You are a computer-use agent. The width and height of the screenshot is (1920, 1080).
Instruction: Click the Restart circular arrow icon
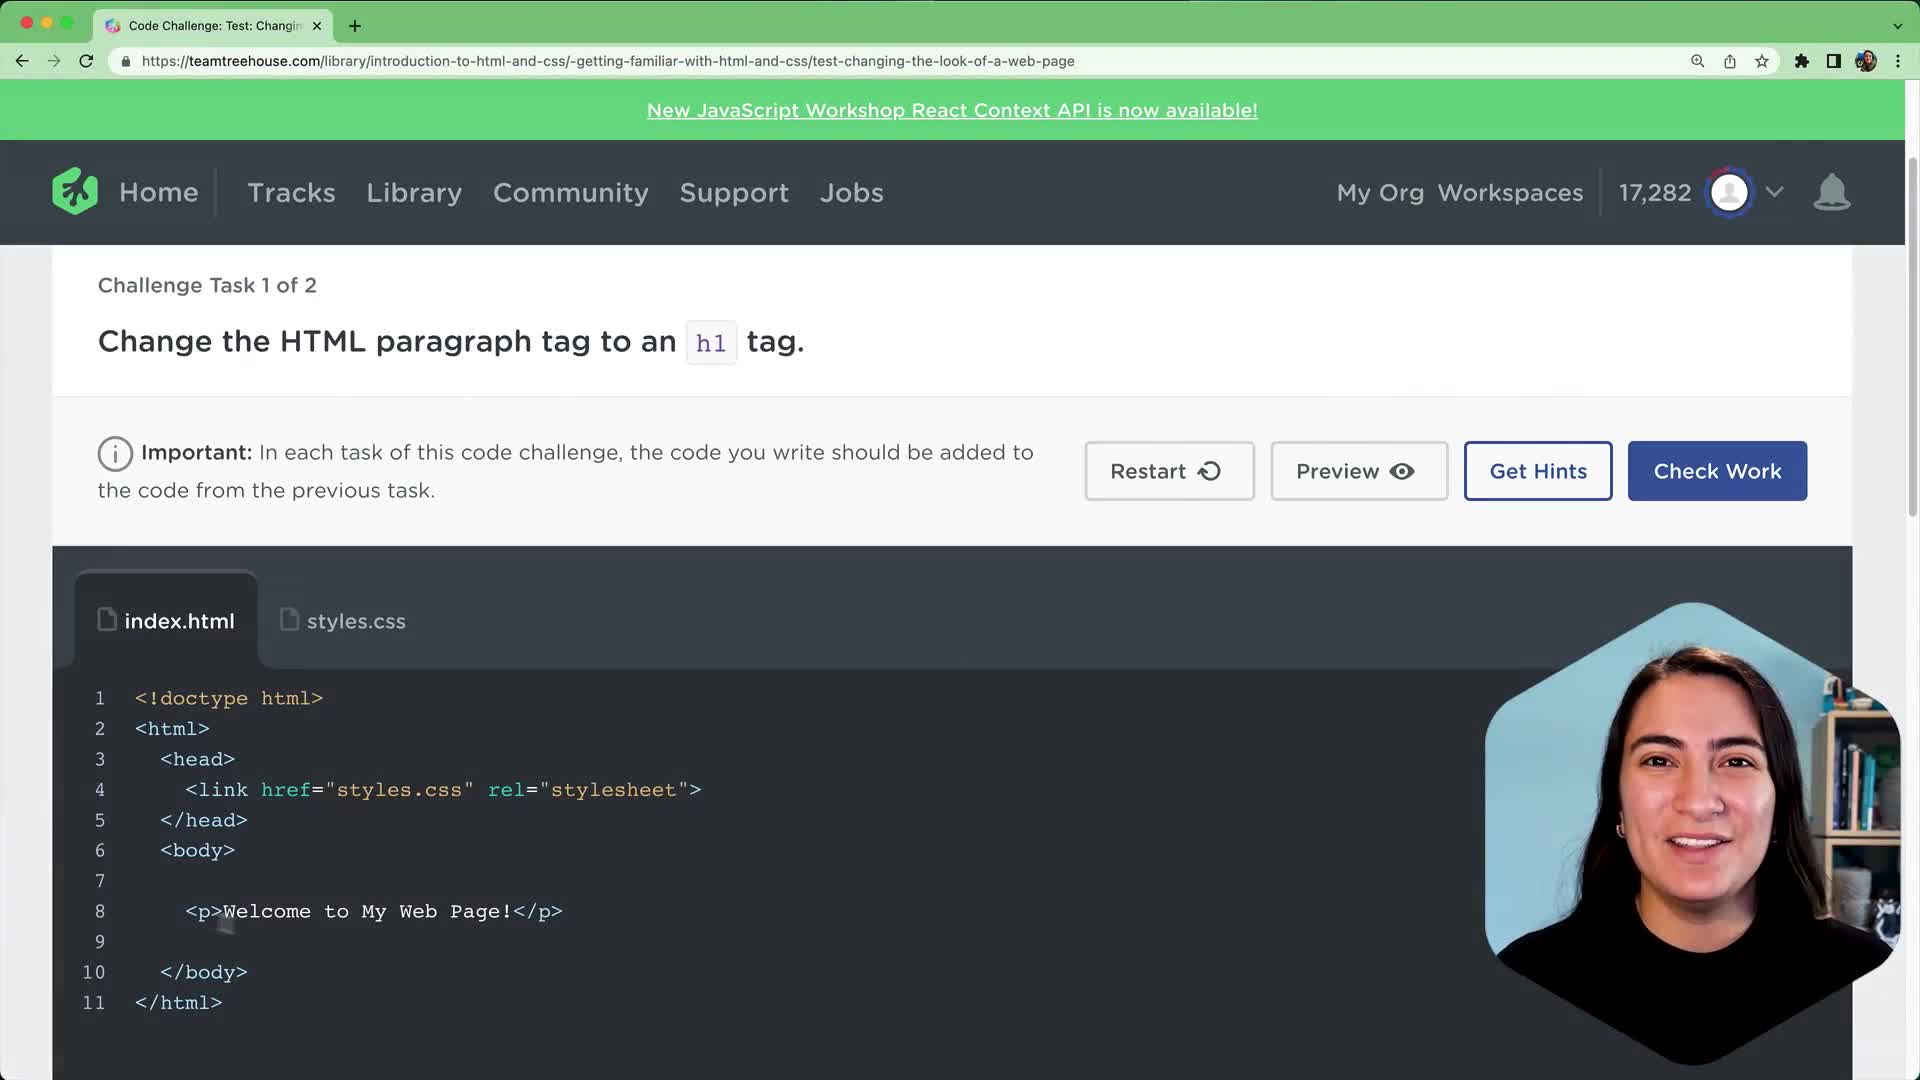[1210, 471]
